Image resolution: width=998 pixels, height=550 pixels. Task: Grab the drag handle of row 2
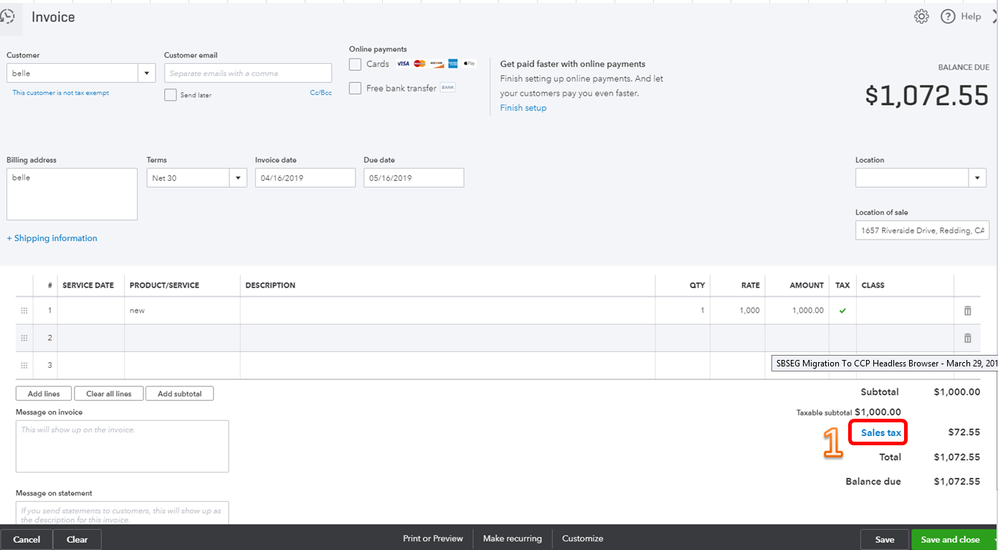pyautogui.click(x=24, y=338)
